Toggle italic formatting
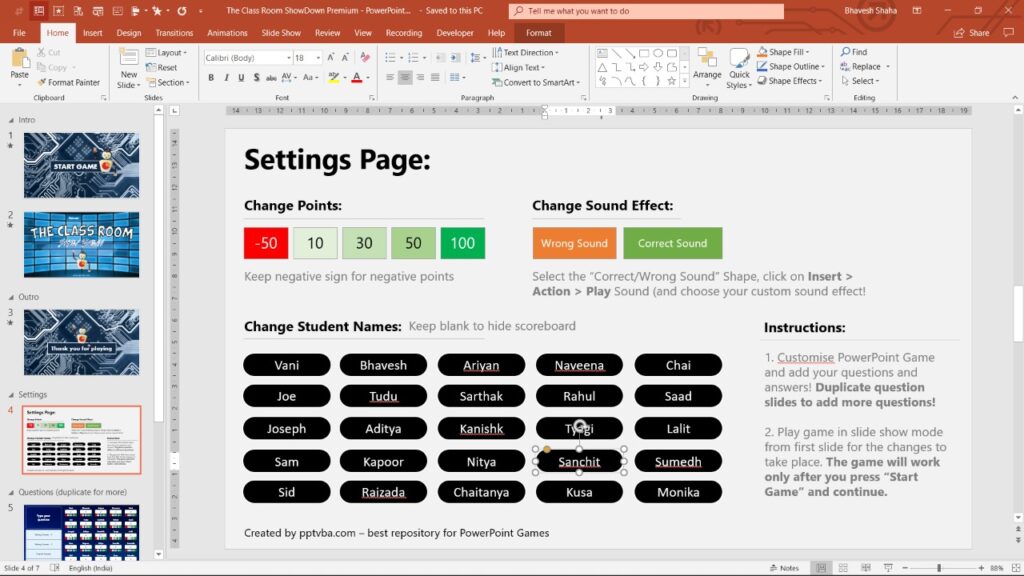1024x576 pixels. point(226,77)
